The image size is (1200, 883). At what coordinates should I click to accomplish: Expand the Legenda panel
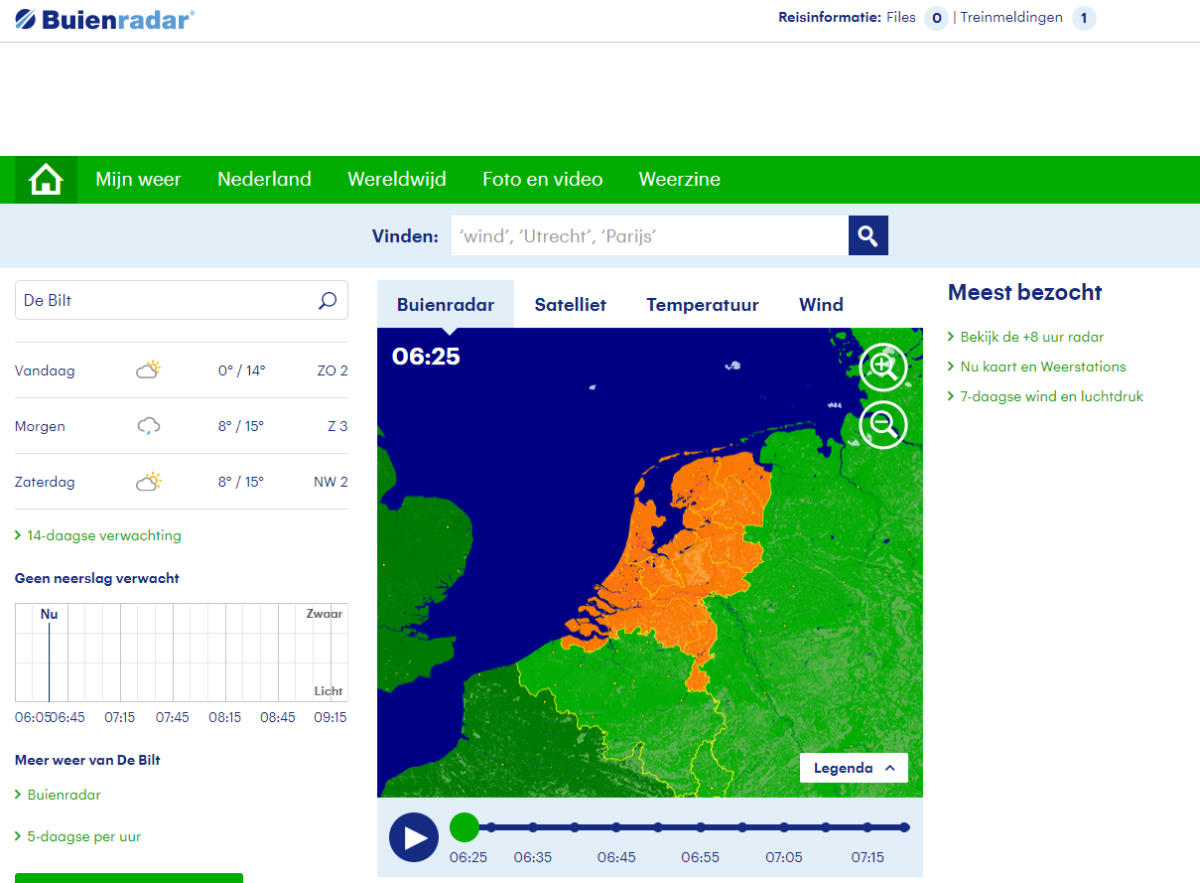point(854,768)
